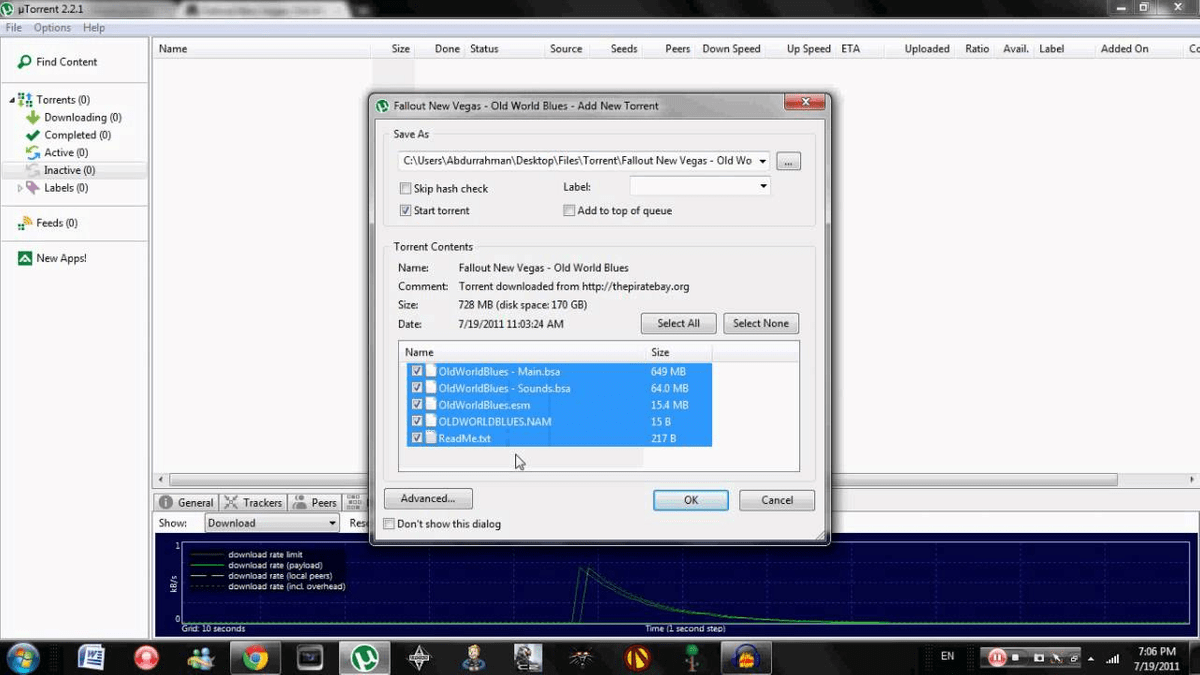Expand the Save As path dropdown
The height and width of the screenshot is (675, 1200).
coord(763,161)
